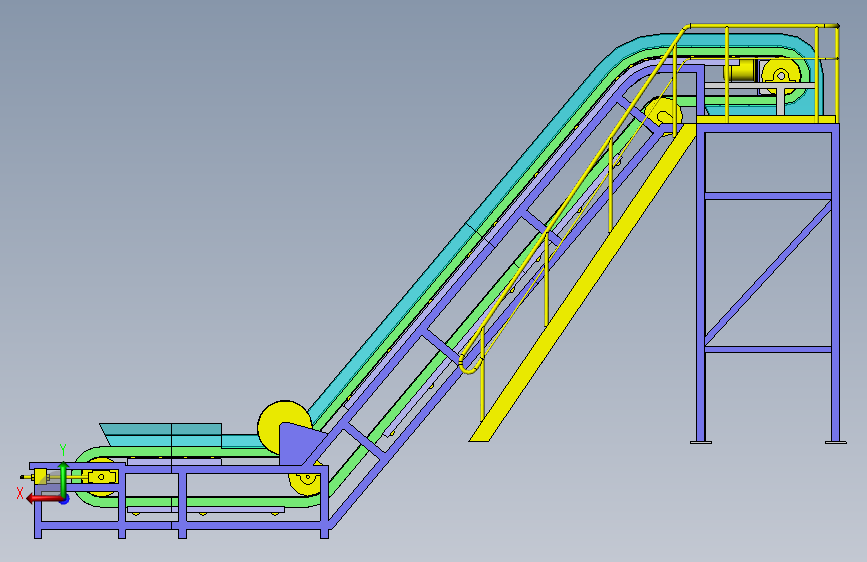Select the yellow snub pulley under incline top
This screenshot has height=562, width=867.
coord(664,115)
